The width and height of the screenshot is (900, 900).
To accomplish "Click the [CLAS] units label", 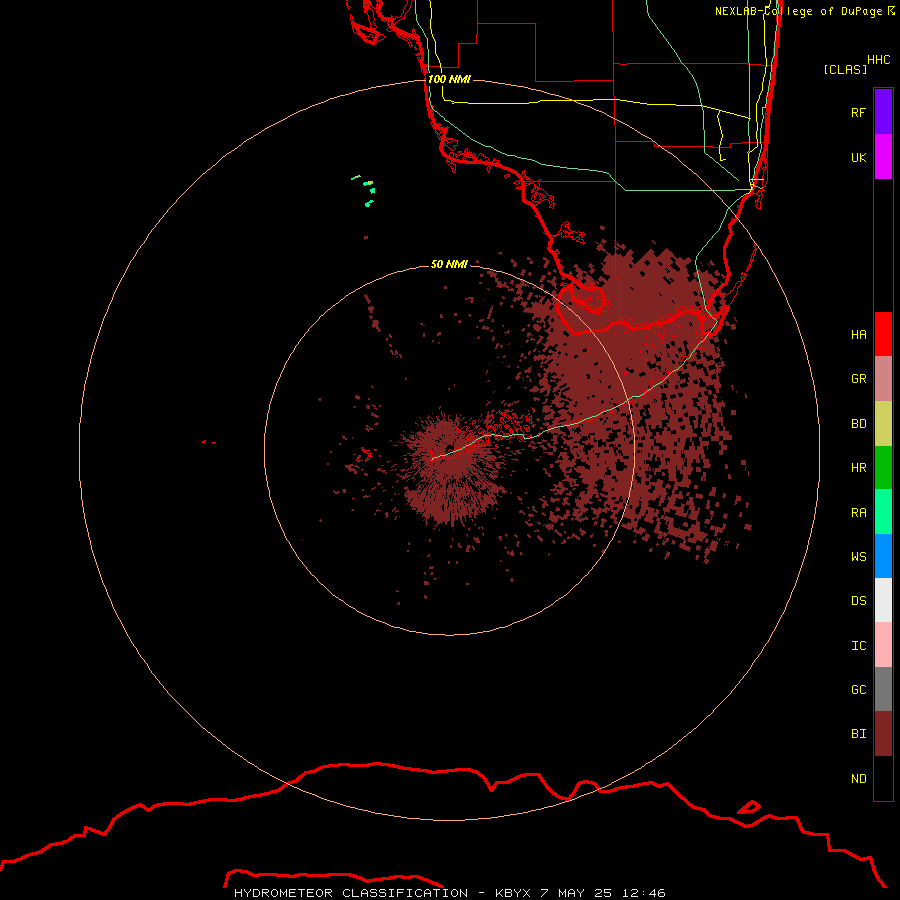I will coord(845,69).
